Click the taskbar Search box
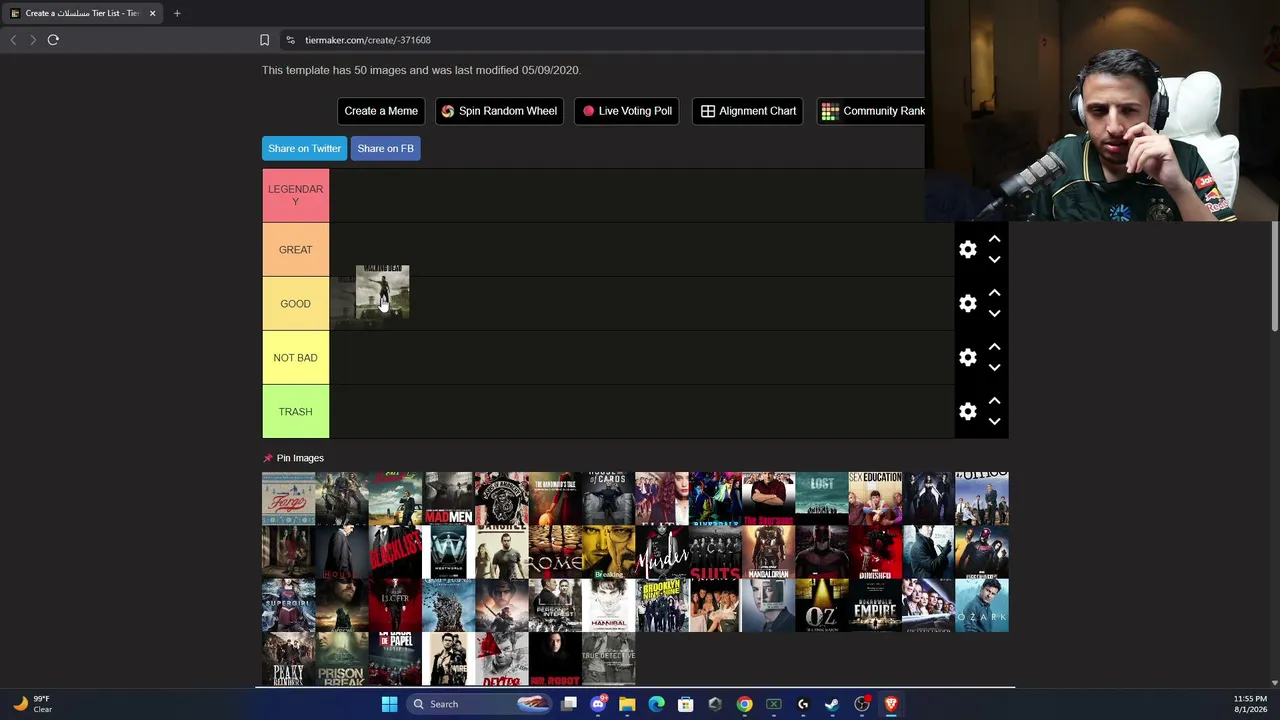This screenshot has height=720, width=1280. (480, 704)
